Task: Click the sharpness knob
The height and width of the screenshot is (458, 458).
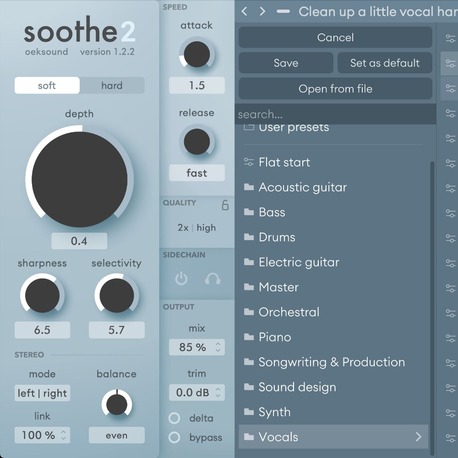Action: (42, 295)
